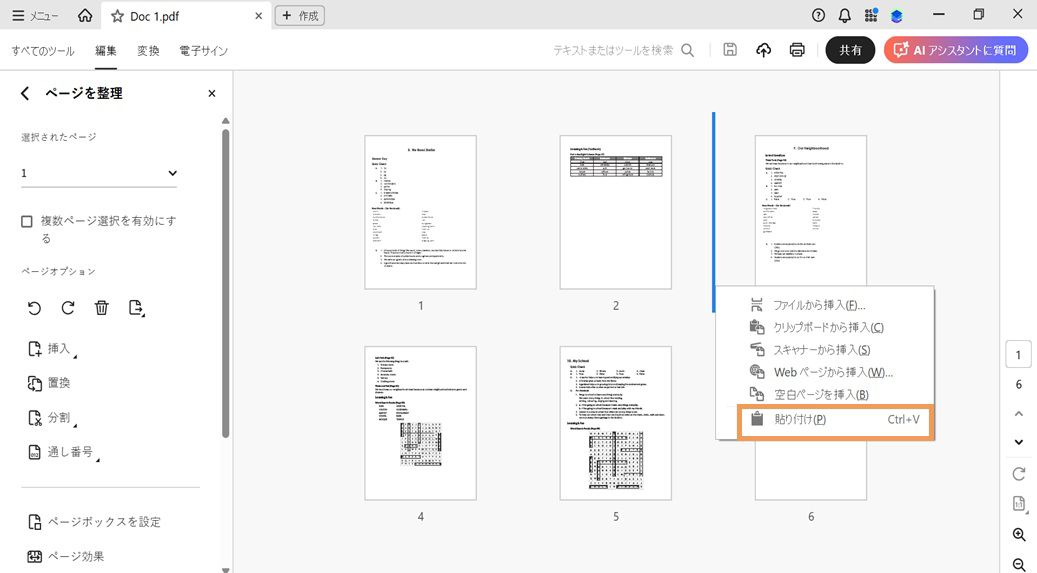
Task: Select page 2 thumbnail
Action: point(616,212)
